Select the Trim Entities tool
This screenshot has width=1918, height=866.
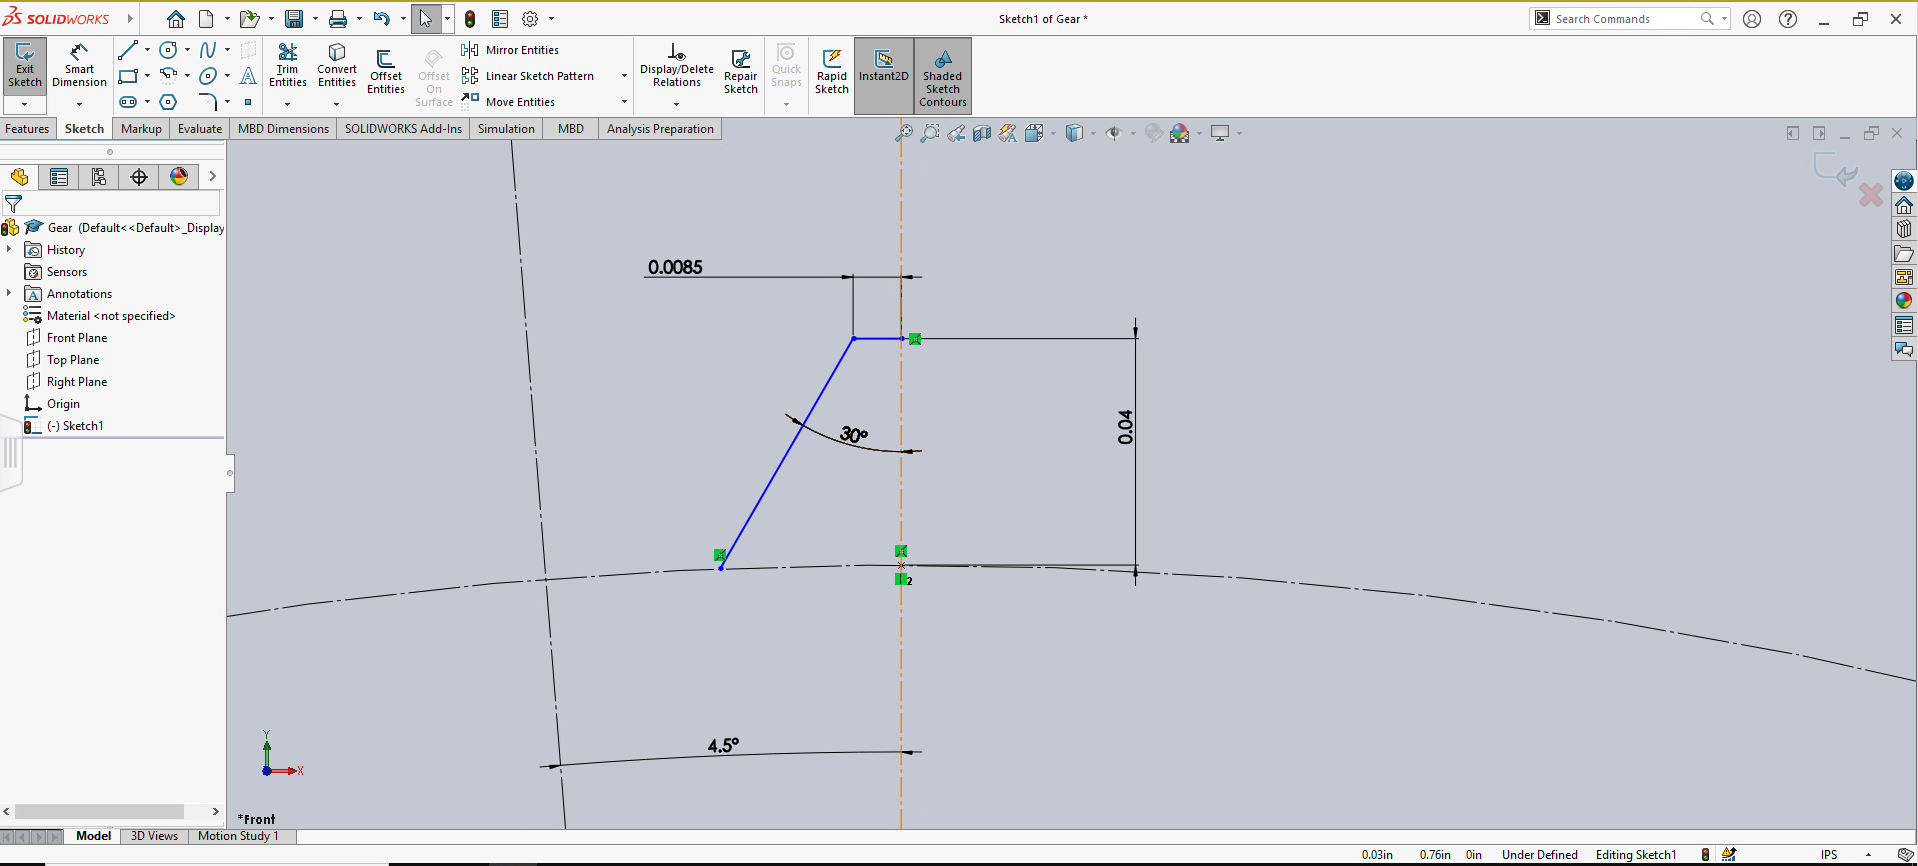[x=287, y=66]
